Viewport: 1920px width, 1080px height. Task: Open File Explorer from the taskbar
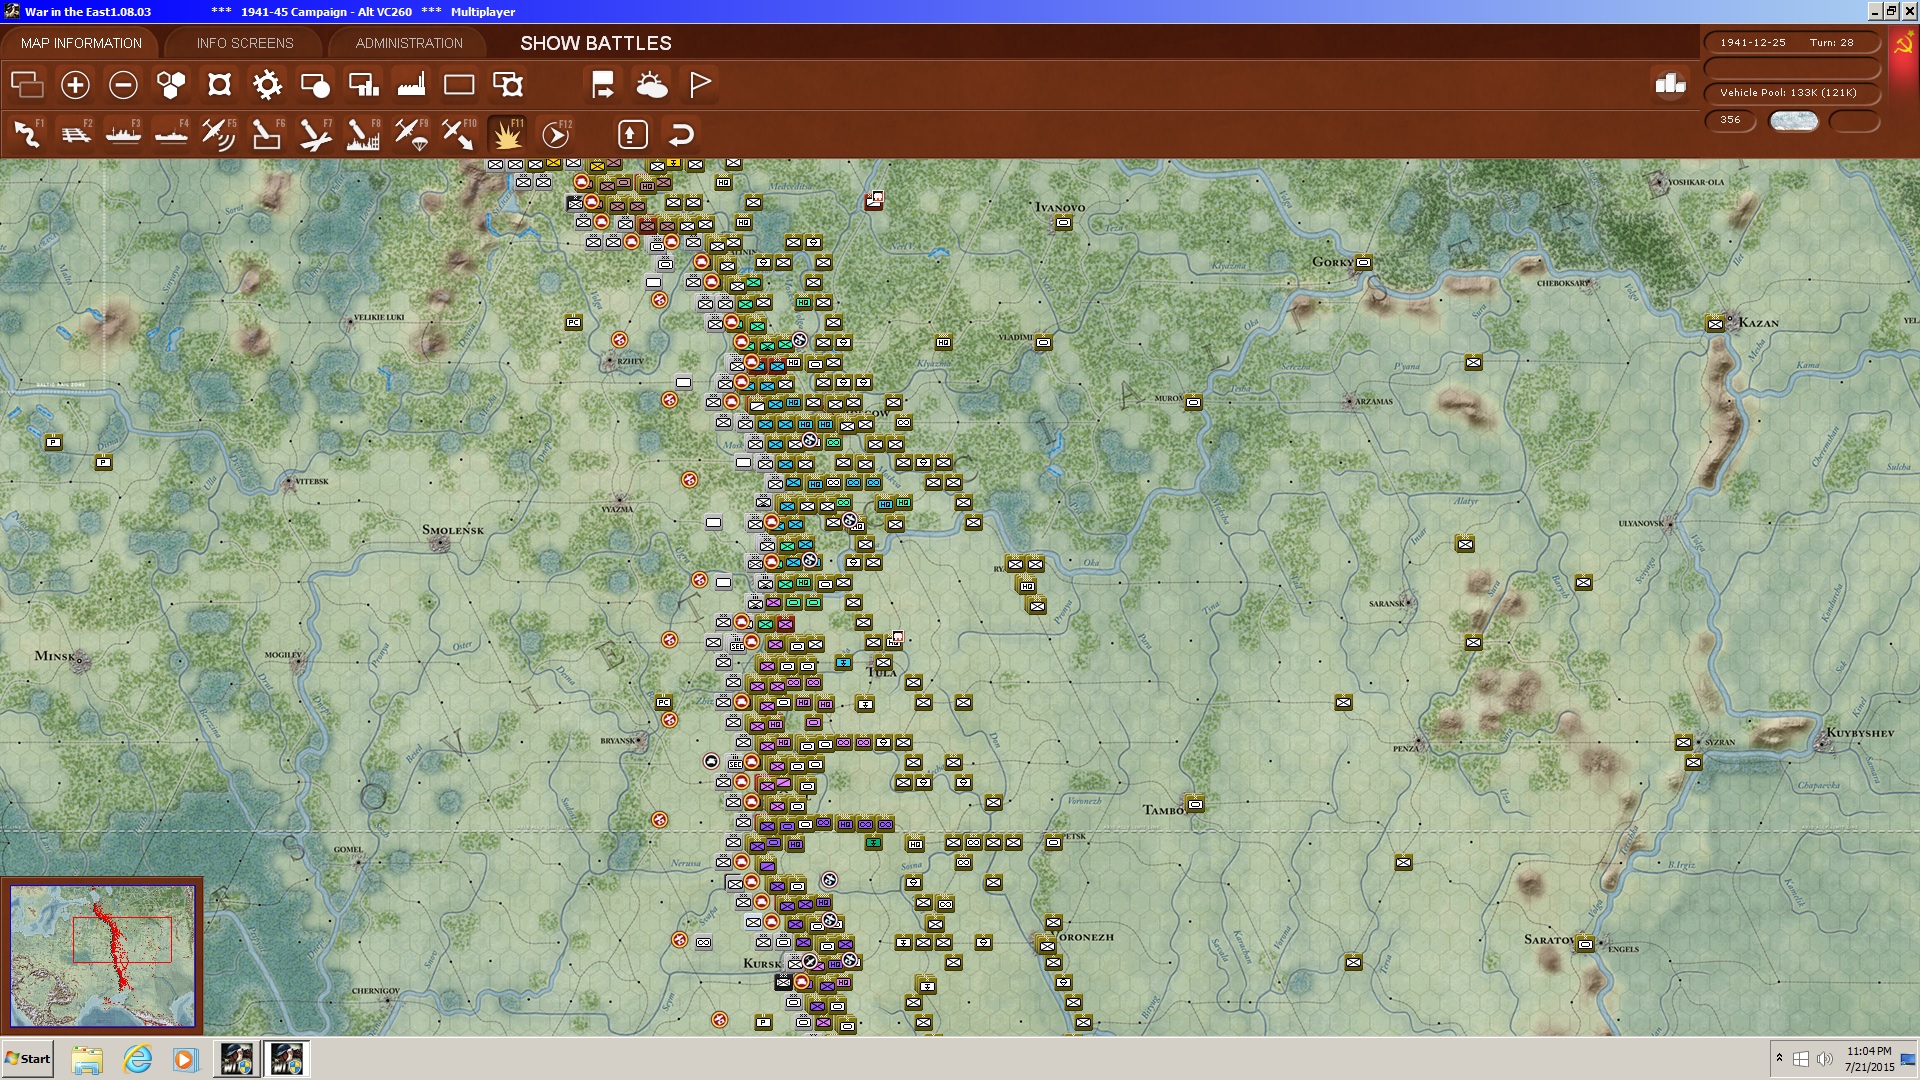coord(87,1059)
